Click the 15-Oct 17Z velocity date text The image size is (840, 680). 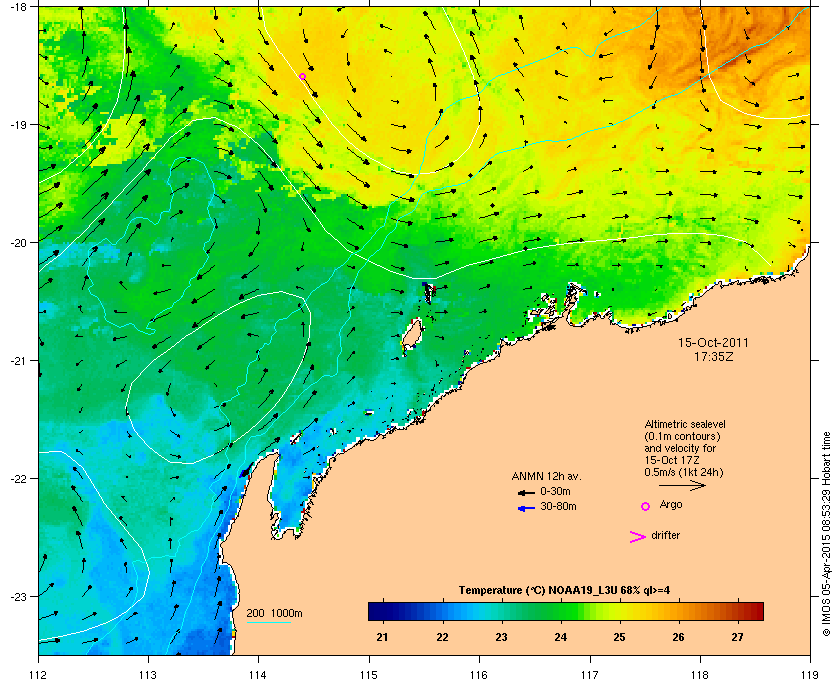point(672,461)
